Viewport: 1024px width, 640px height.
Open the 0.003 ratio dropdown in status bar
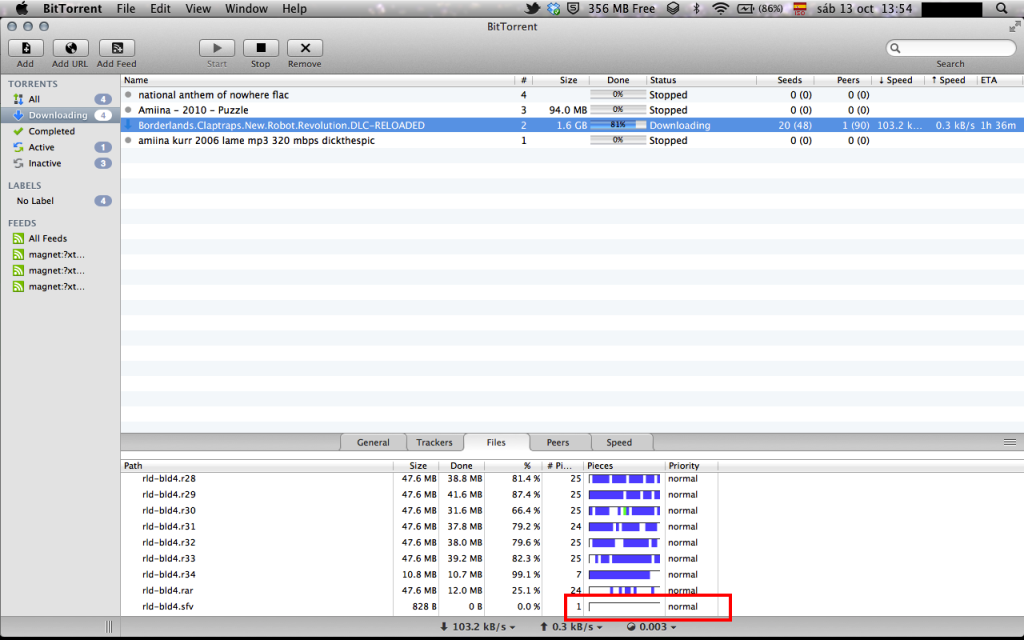click(651, 627)
